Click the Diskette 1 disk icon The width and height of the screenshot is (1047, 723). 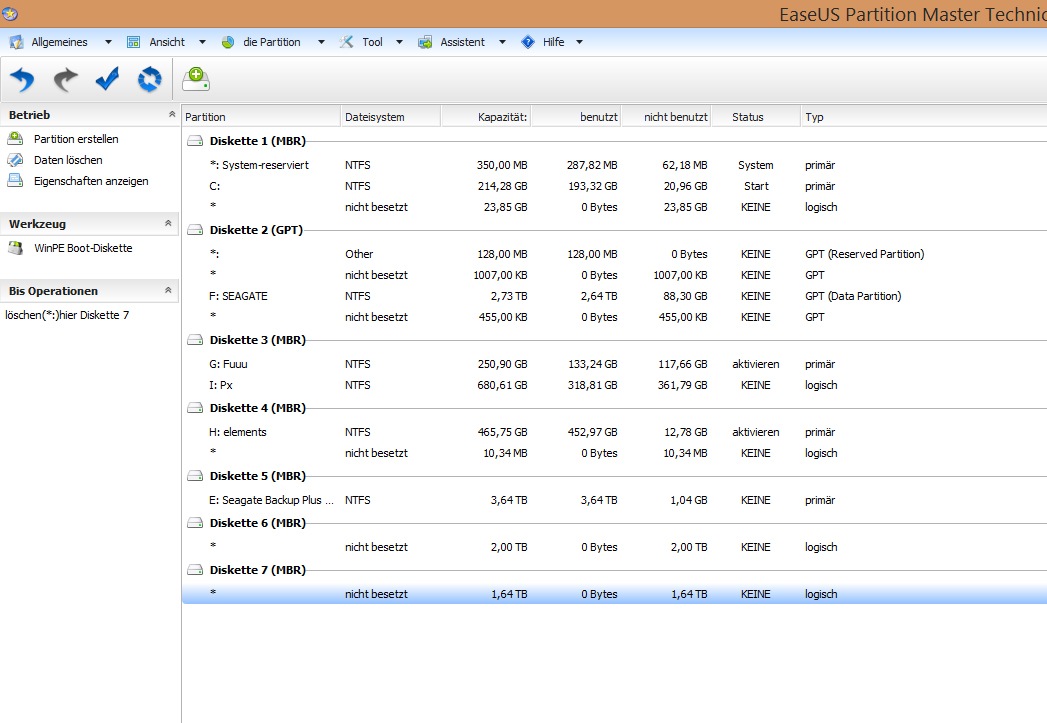[195, 141]
